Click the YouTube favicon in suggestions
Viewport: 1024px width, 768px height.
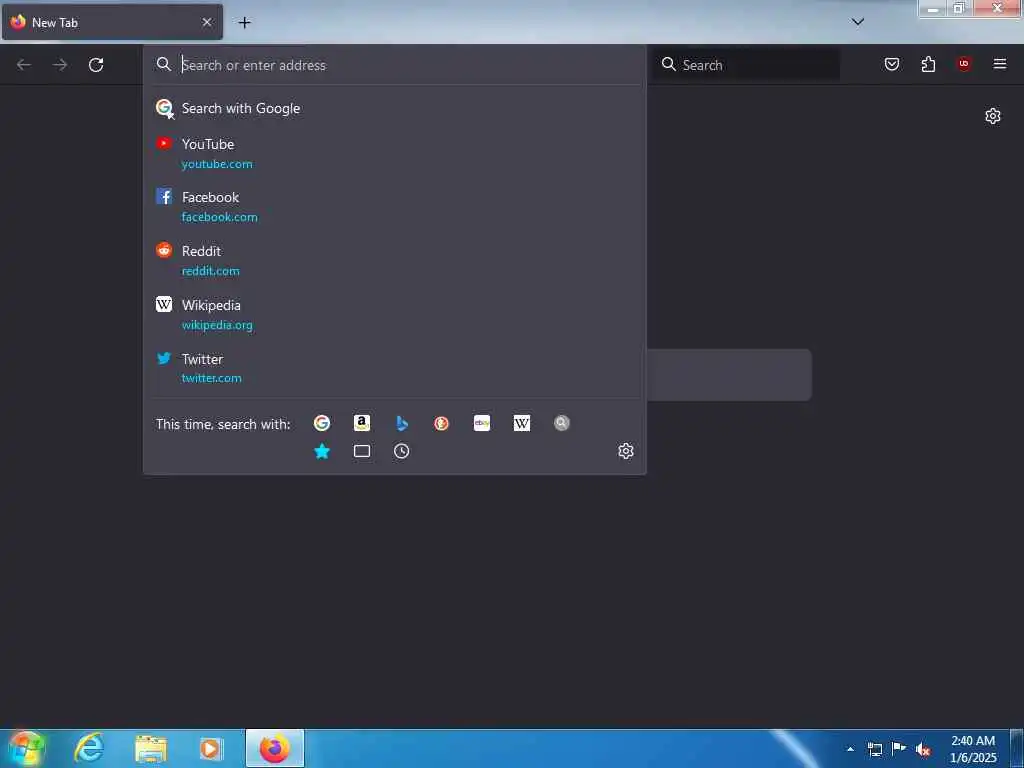tap(164, 143)
